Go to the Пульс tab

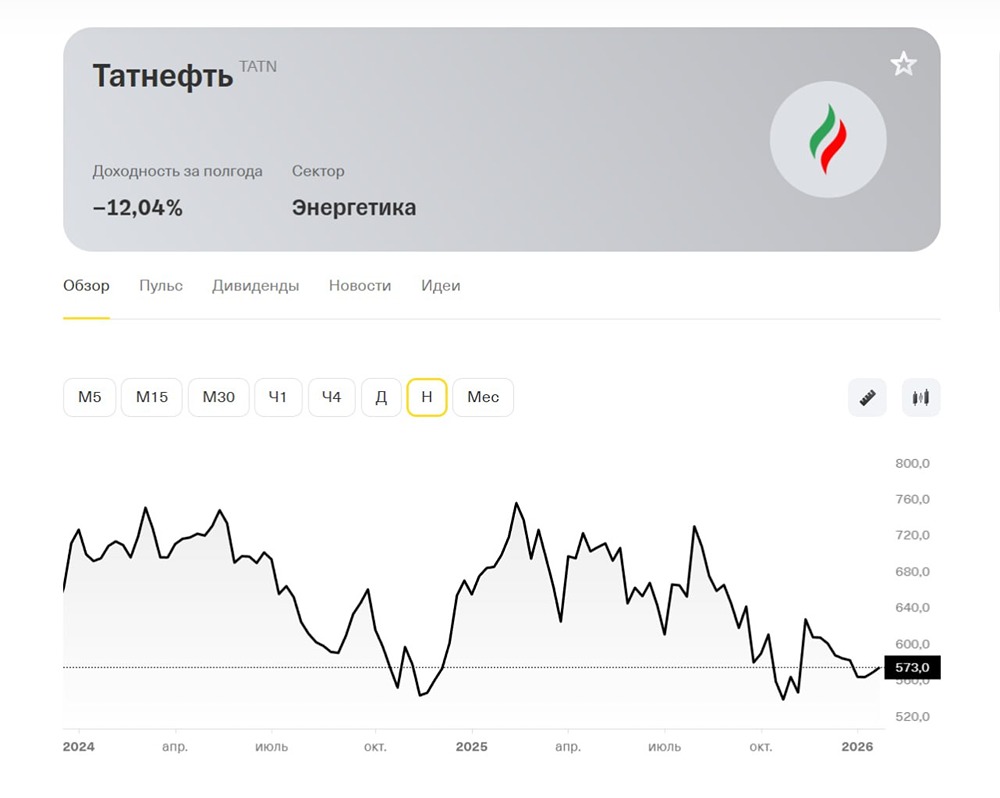(161, 286)
